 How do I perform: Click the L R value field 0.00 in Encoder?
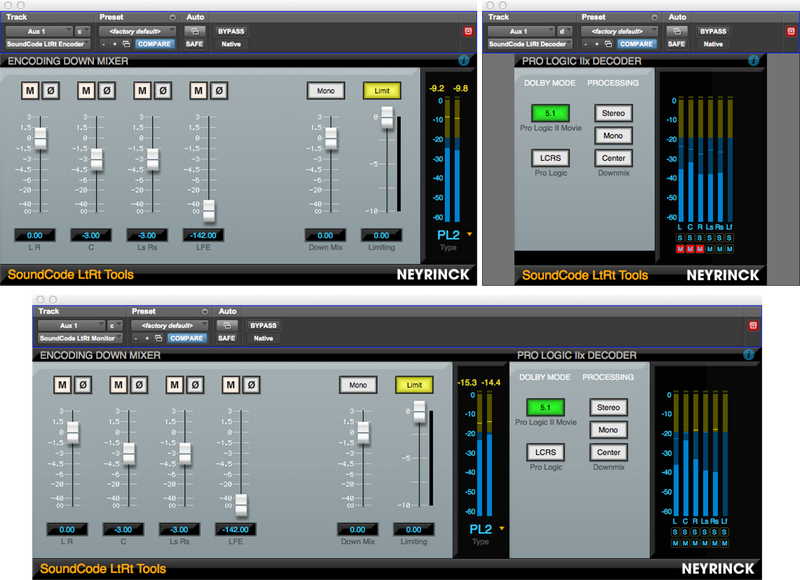coord(35,235)
